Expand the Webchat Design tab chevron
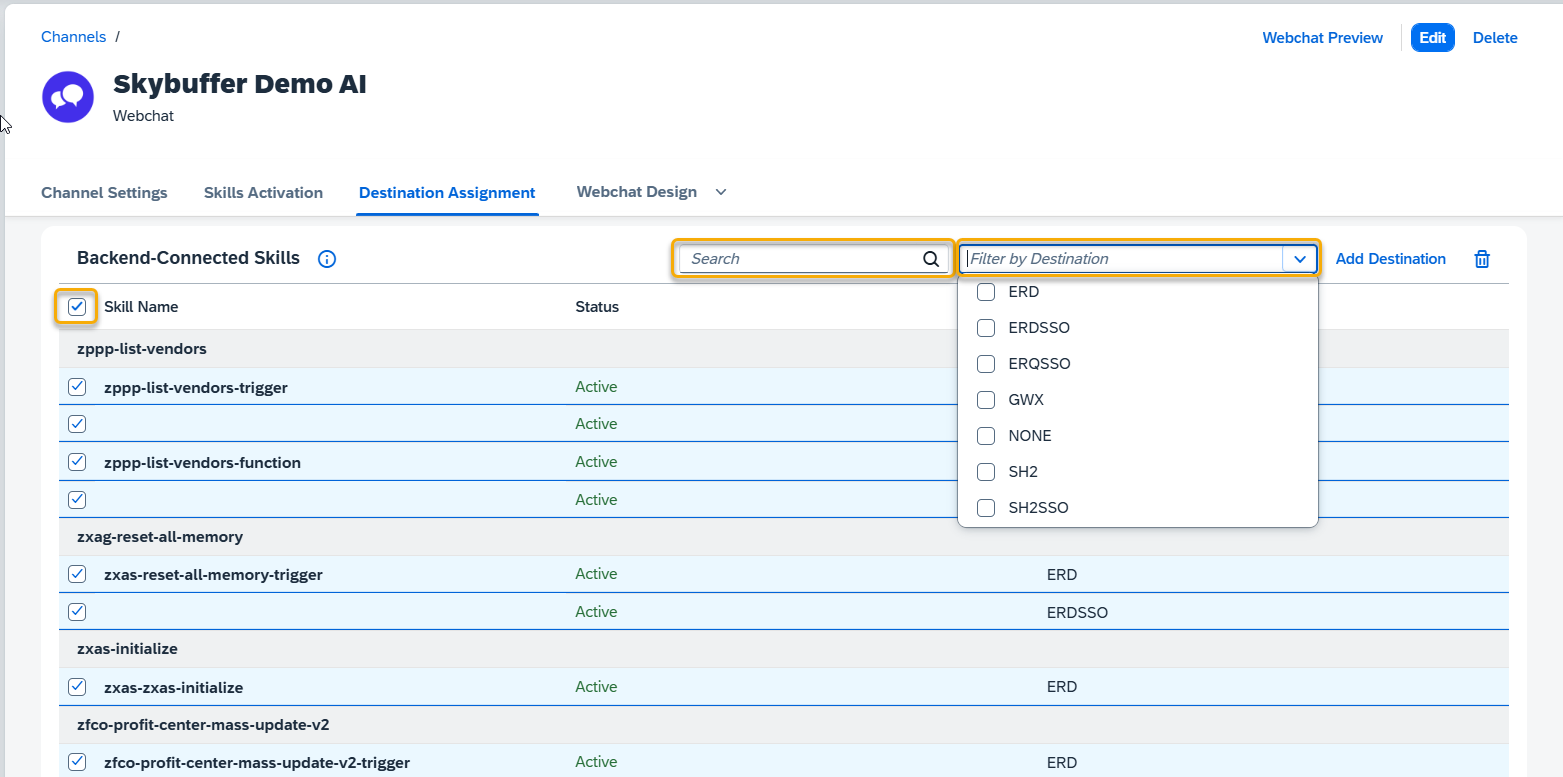 point(720,192)
